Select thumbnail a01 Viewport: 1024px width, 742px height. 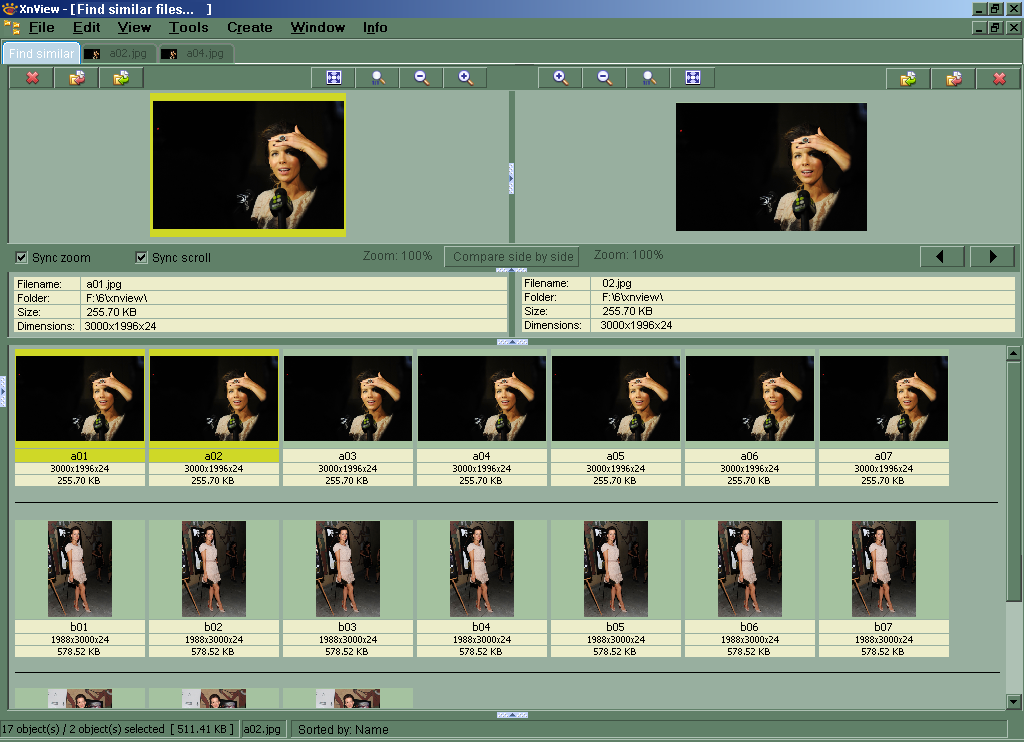pyautogui.click(x=80, y=418)
